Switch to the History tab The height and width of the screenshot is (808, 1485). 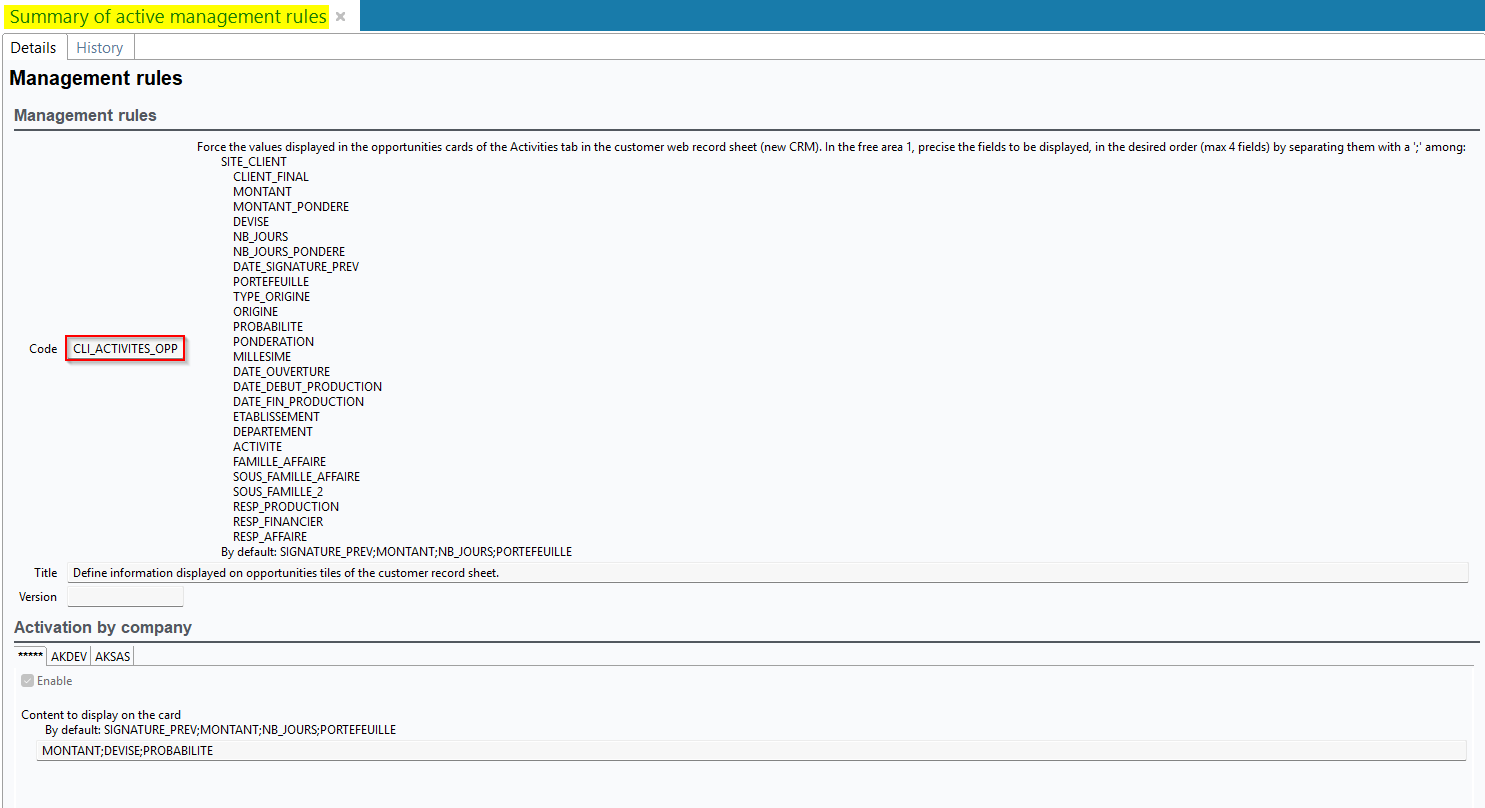click(100, 48)
